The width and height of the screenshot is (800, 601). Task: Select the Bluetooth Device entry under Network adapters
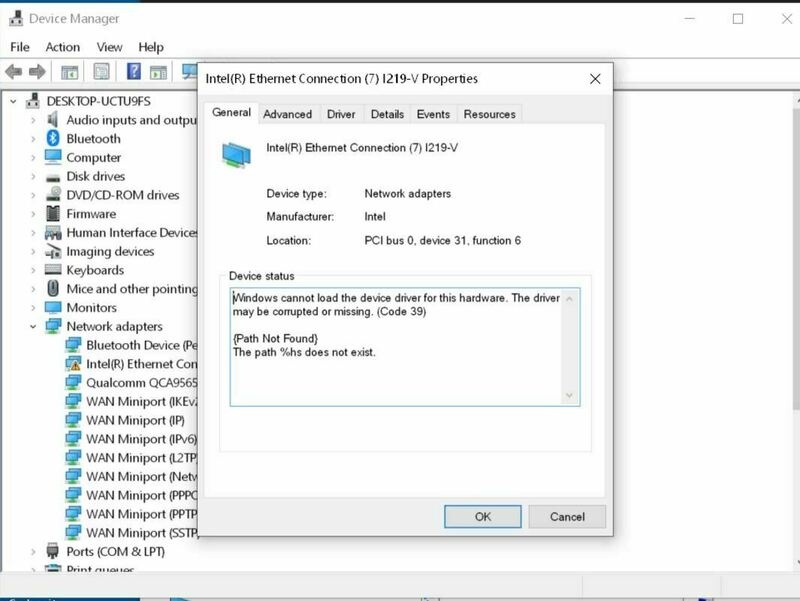pyautogui.click(x=74, y=345)
